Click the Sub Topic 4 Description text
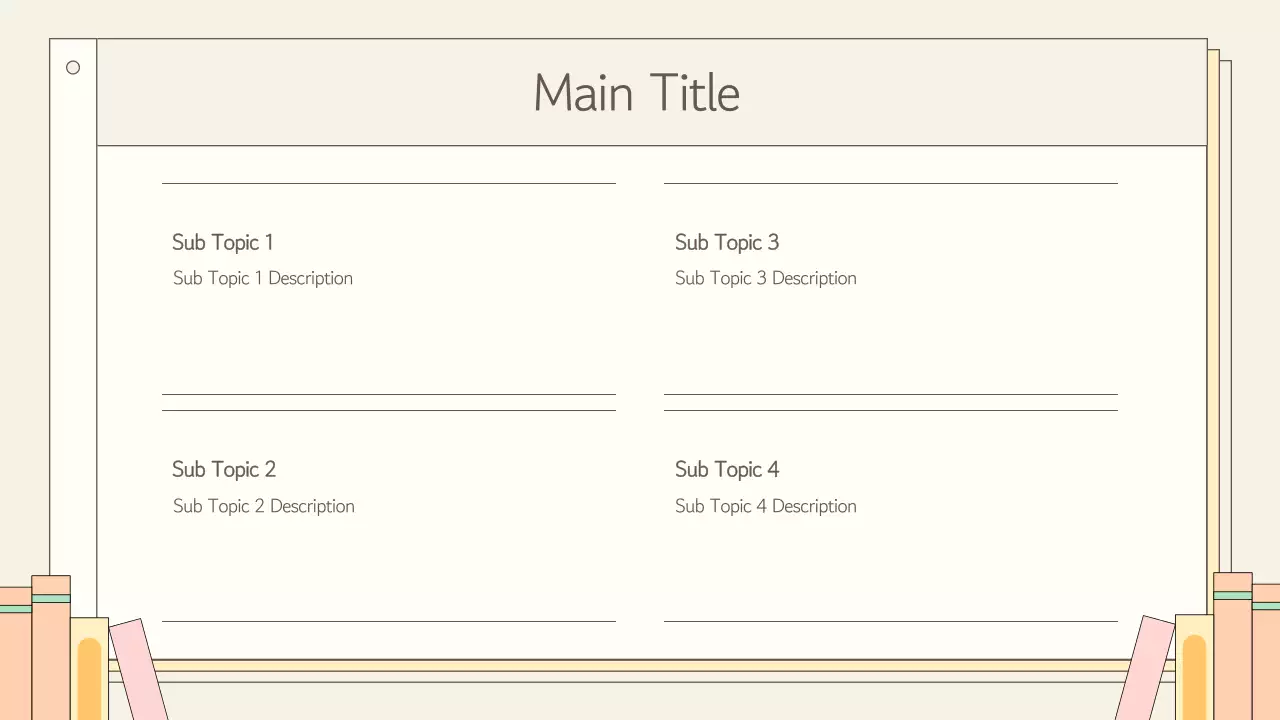Image resolution: width=1280 pixels, height=720 pixels. point(765,506)
